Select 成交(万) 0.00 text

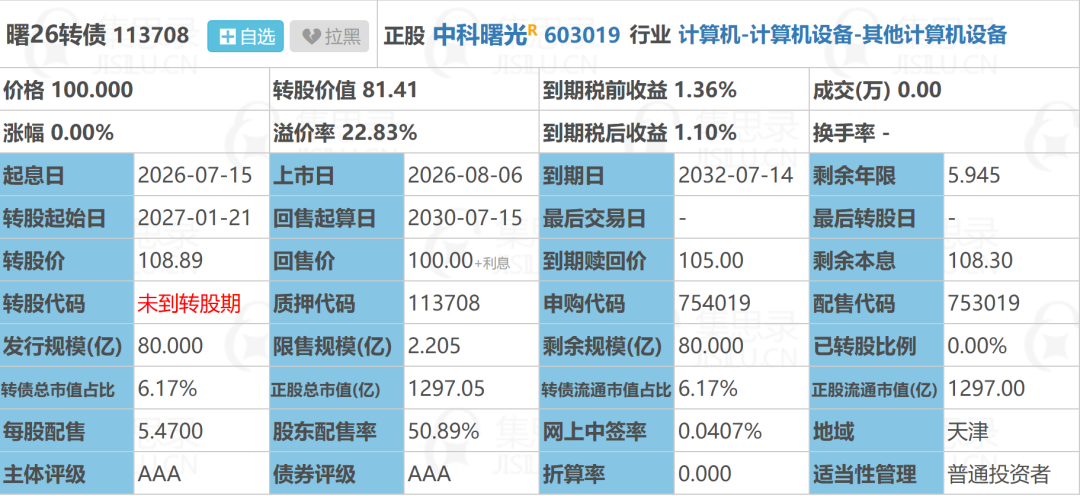(x=877, y=90)
